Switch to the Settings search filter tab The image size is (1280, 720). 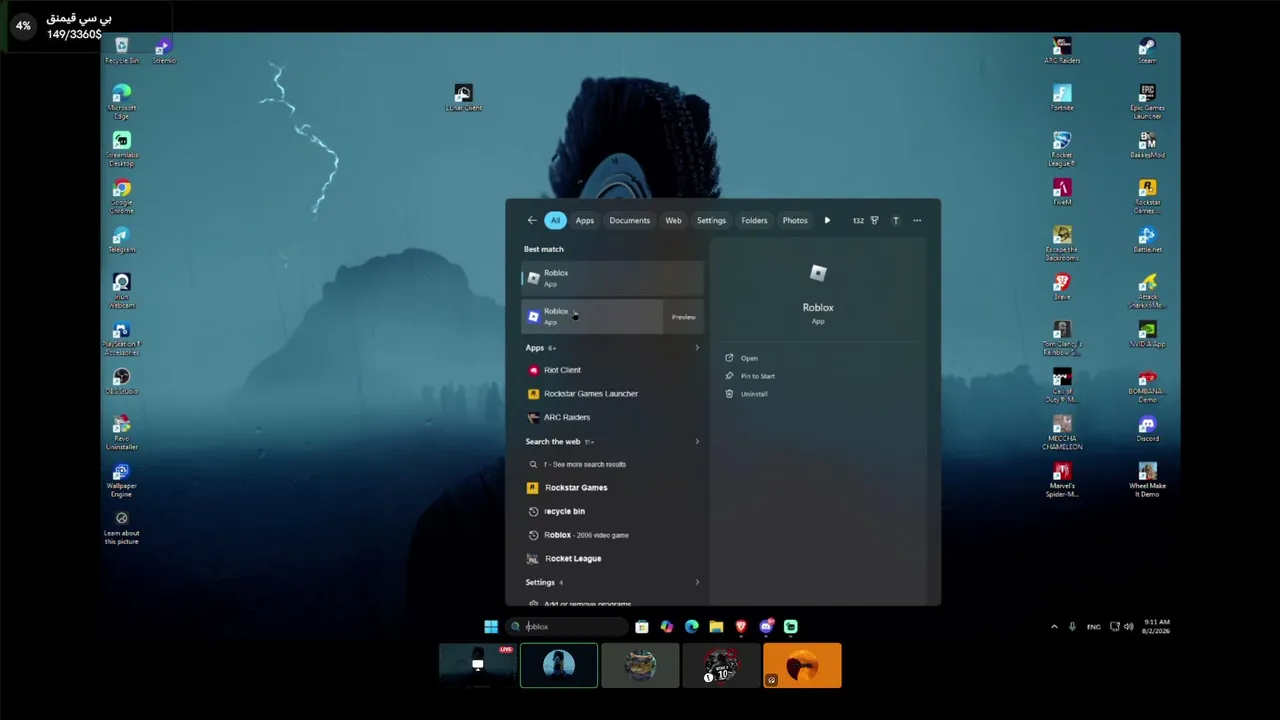coord(711,220)
